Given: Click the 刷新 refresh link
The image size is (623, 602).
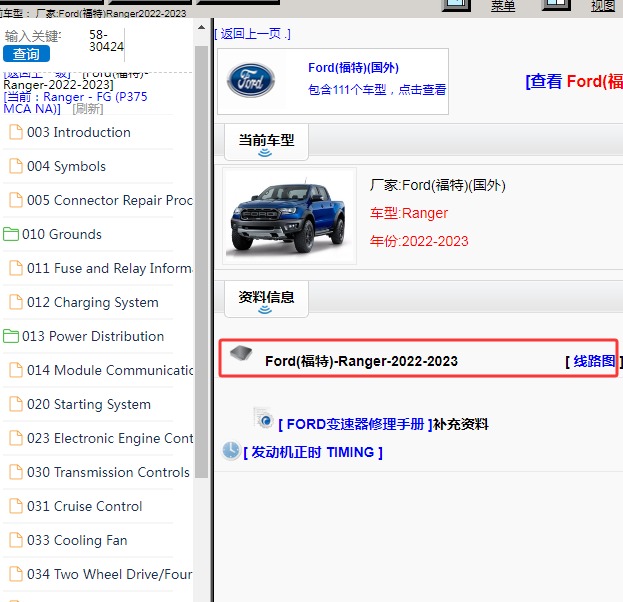Looking at the screenshot, I should point(88,108).
